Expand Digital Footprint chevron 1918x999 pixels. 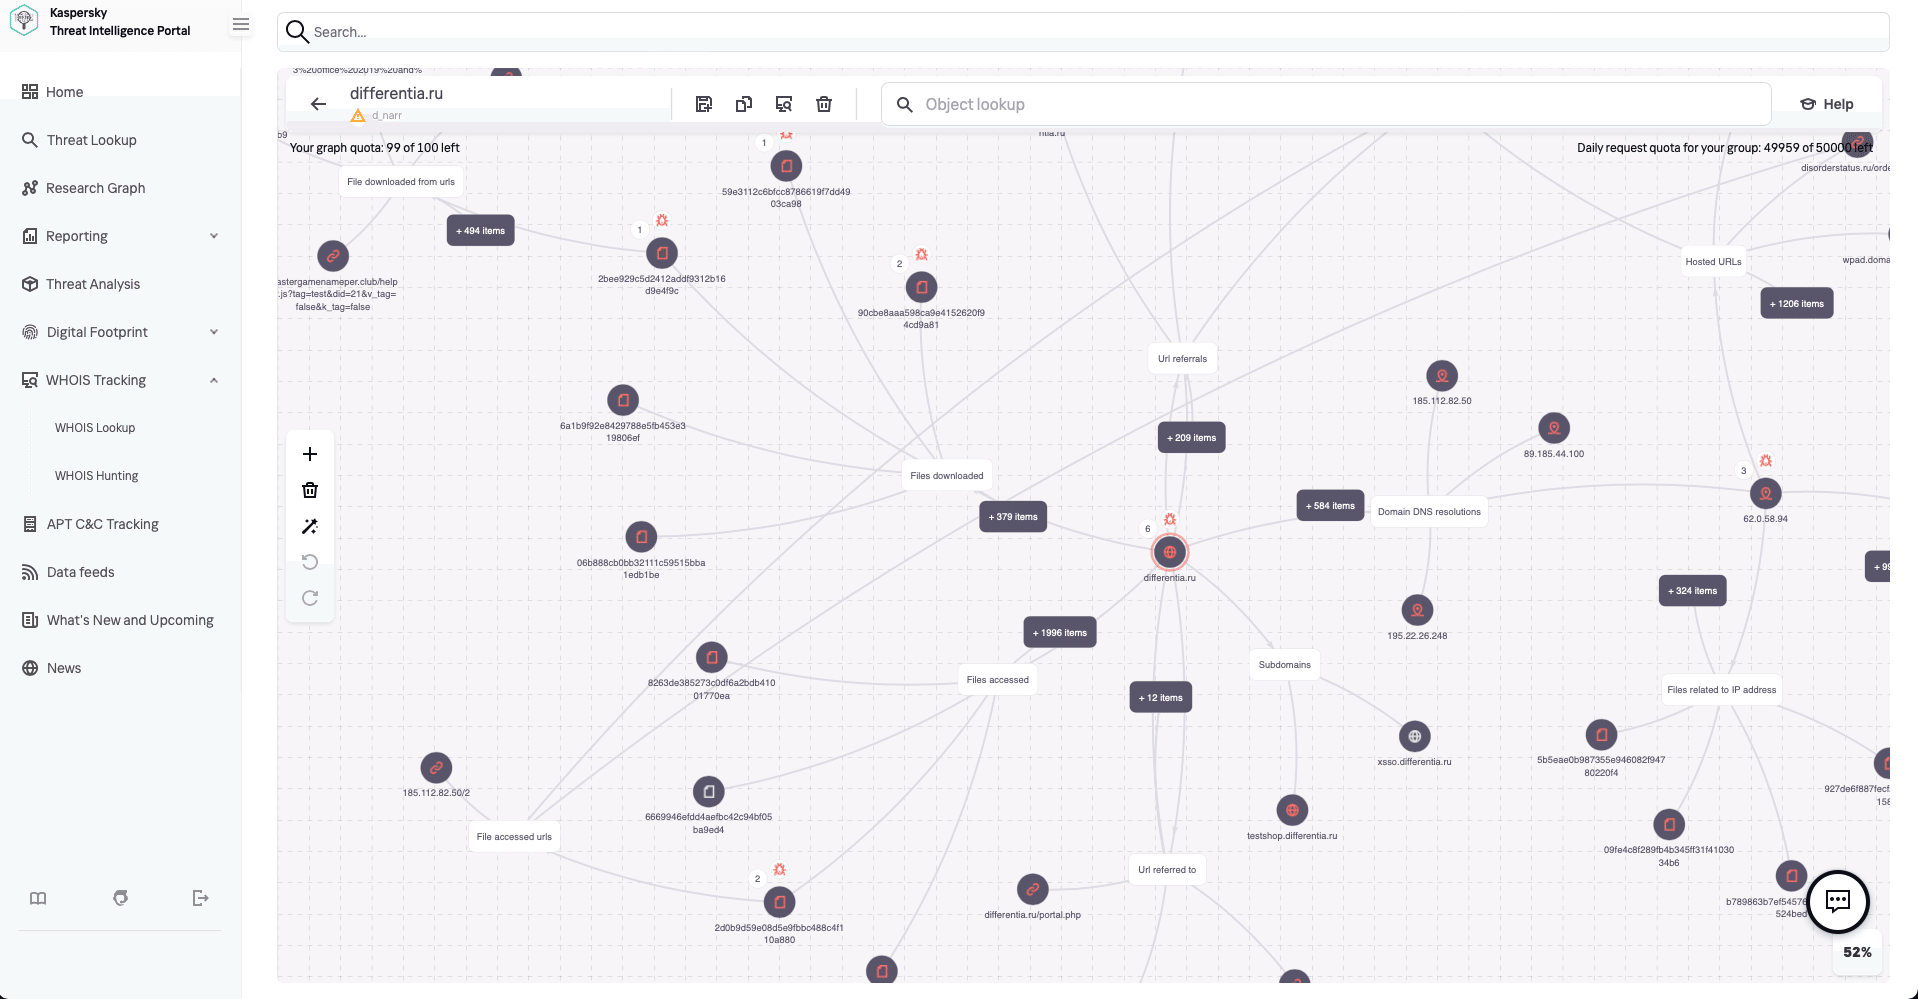pos(213,332)
